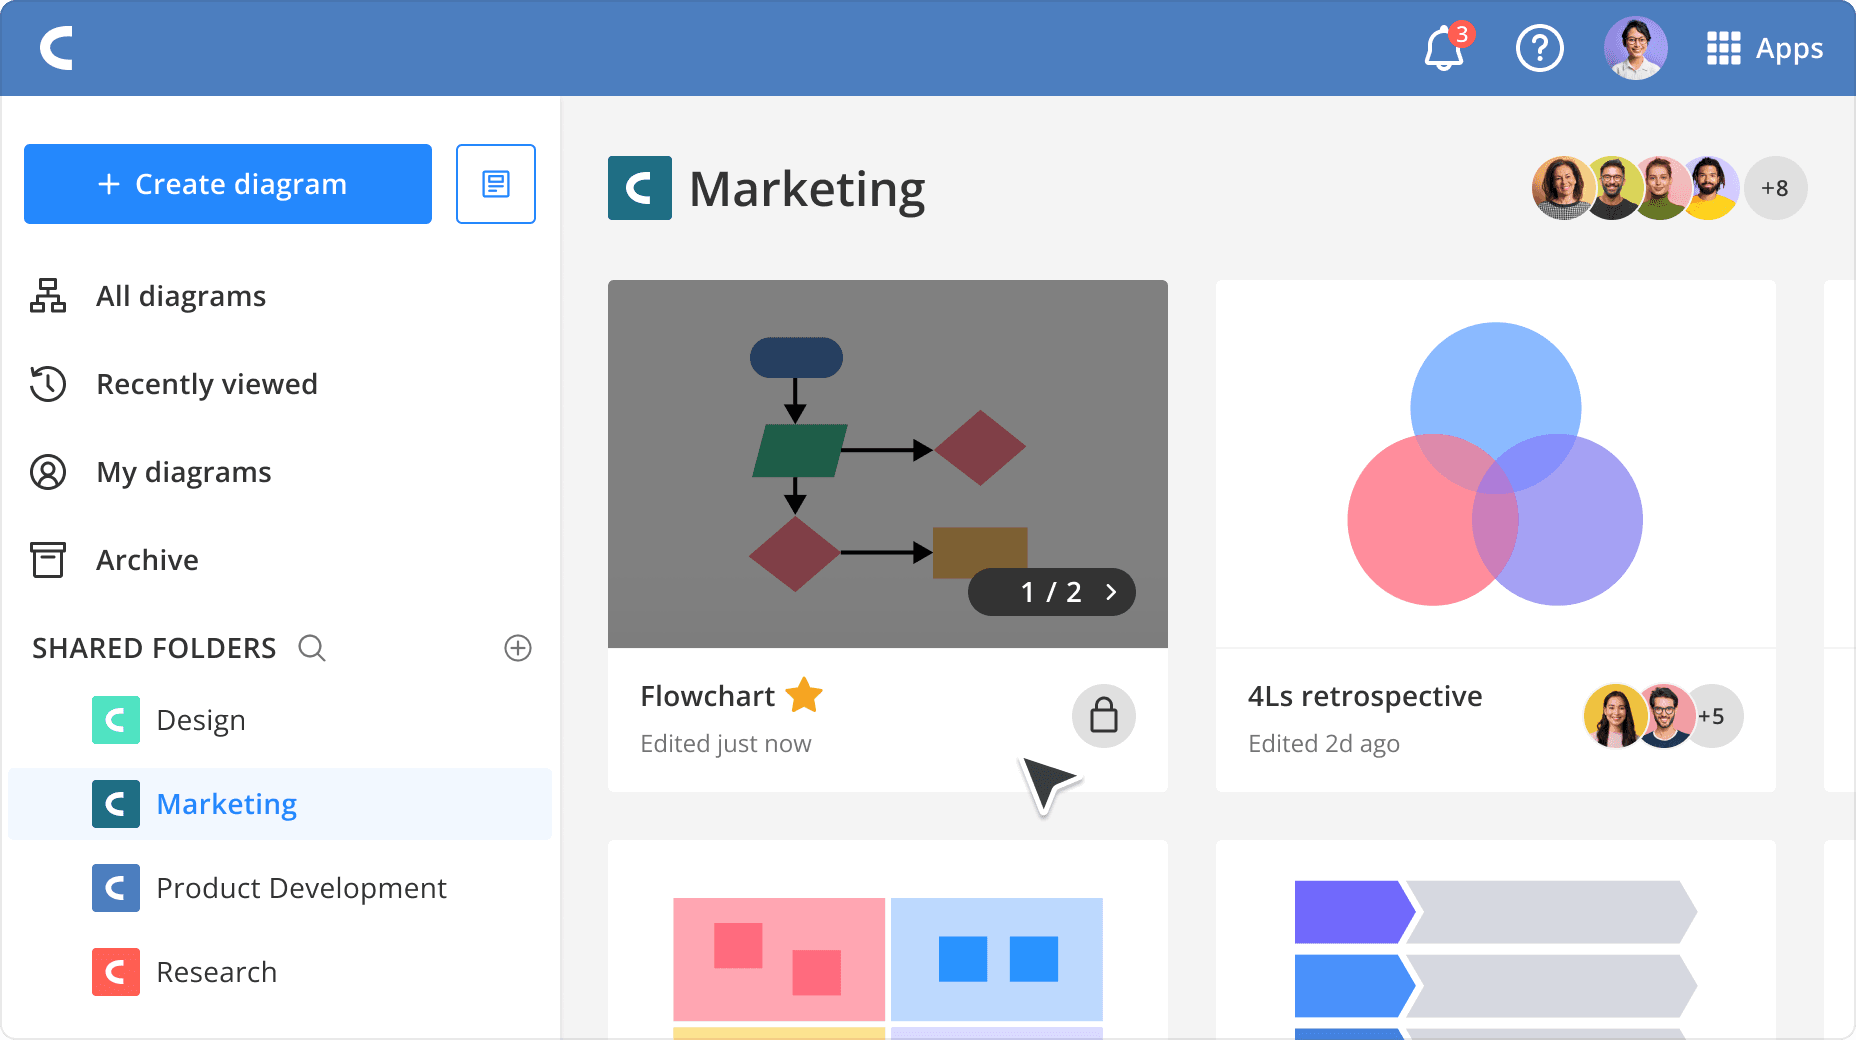The width and height of the screenshot is (1856, 1040).
Task: Advance Flowchart preview with the 1/2 chevron
Action: 1109,592
